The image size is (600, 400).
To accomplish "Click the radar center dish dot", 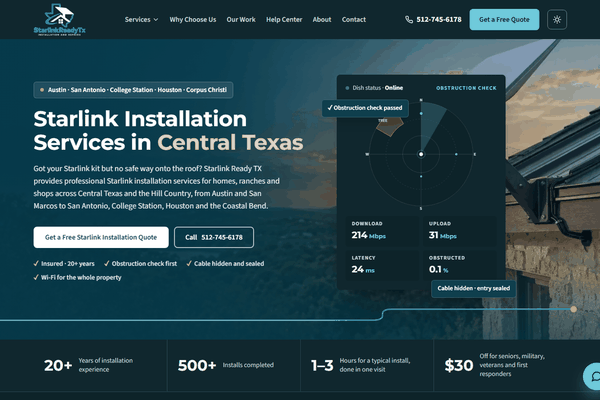I will pos(421,154).
